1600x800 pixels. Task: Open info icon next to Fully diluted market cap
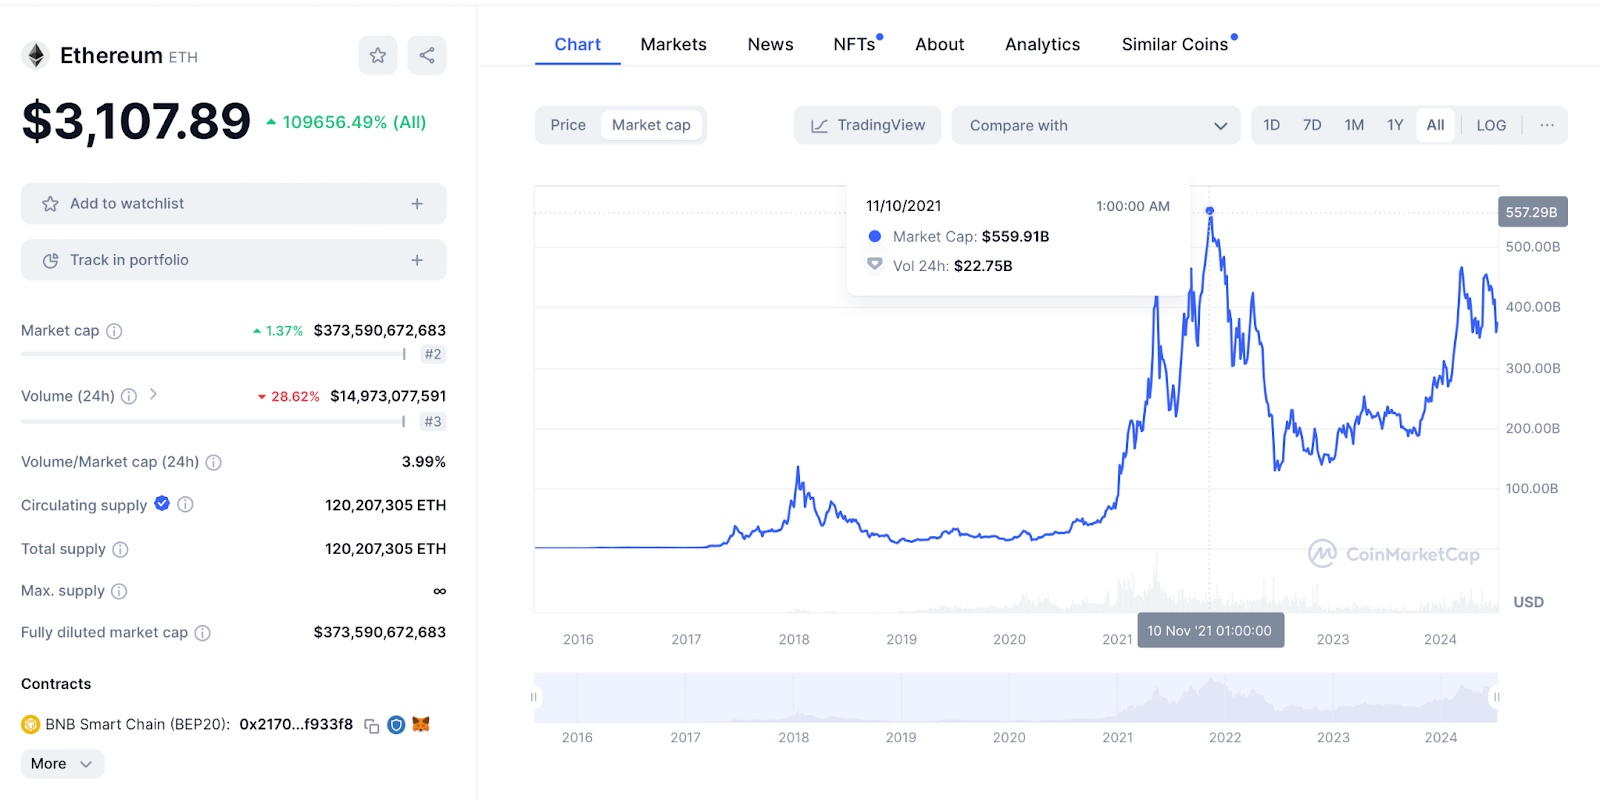[202, 633]
